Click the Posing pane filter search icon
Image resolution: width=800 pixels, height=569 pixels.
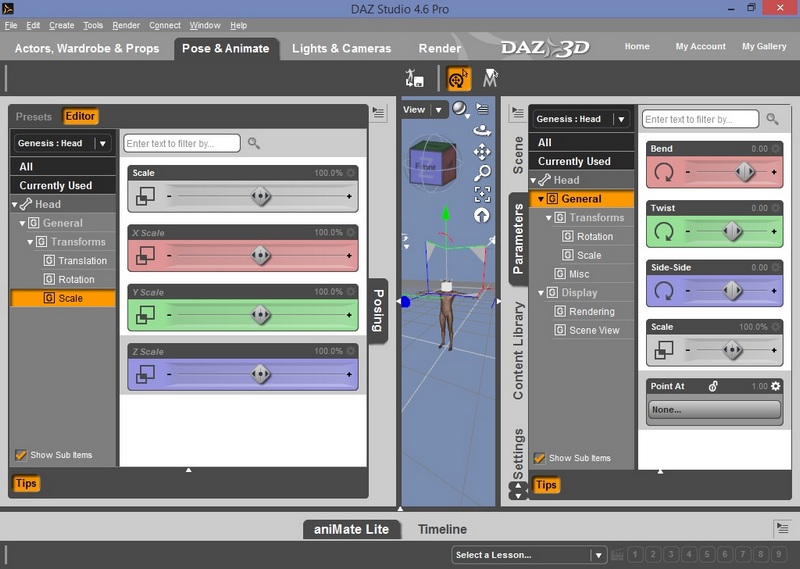(x=254, y=143)
